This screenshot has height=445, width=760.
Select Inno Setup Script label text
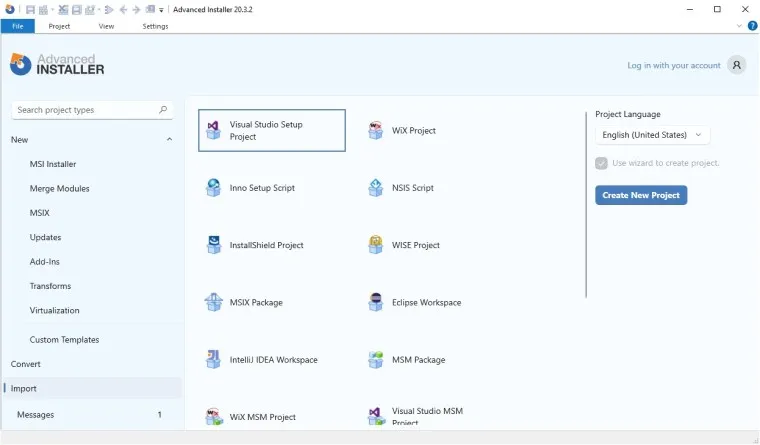[x=262, y=188]
